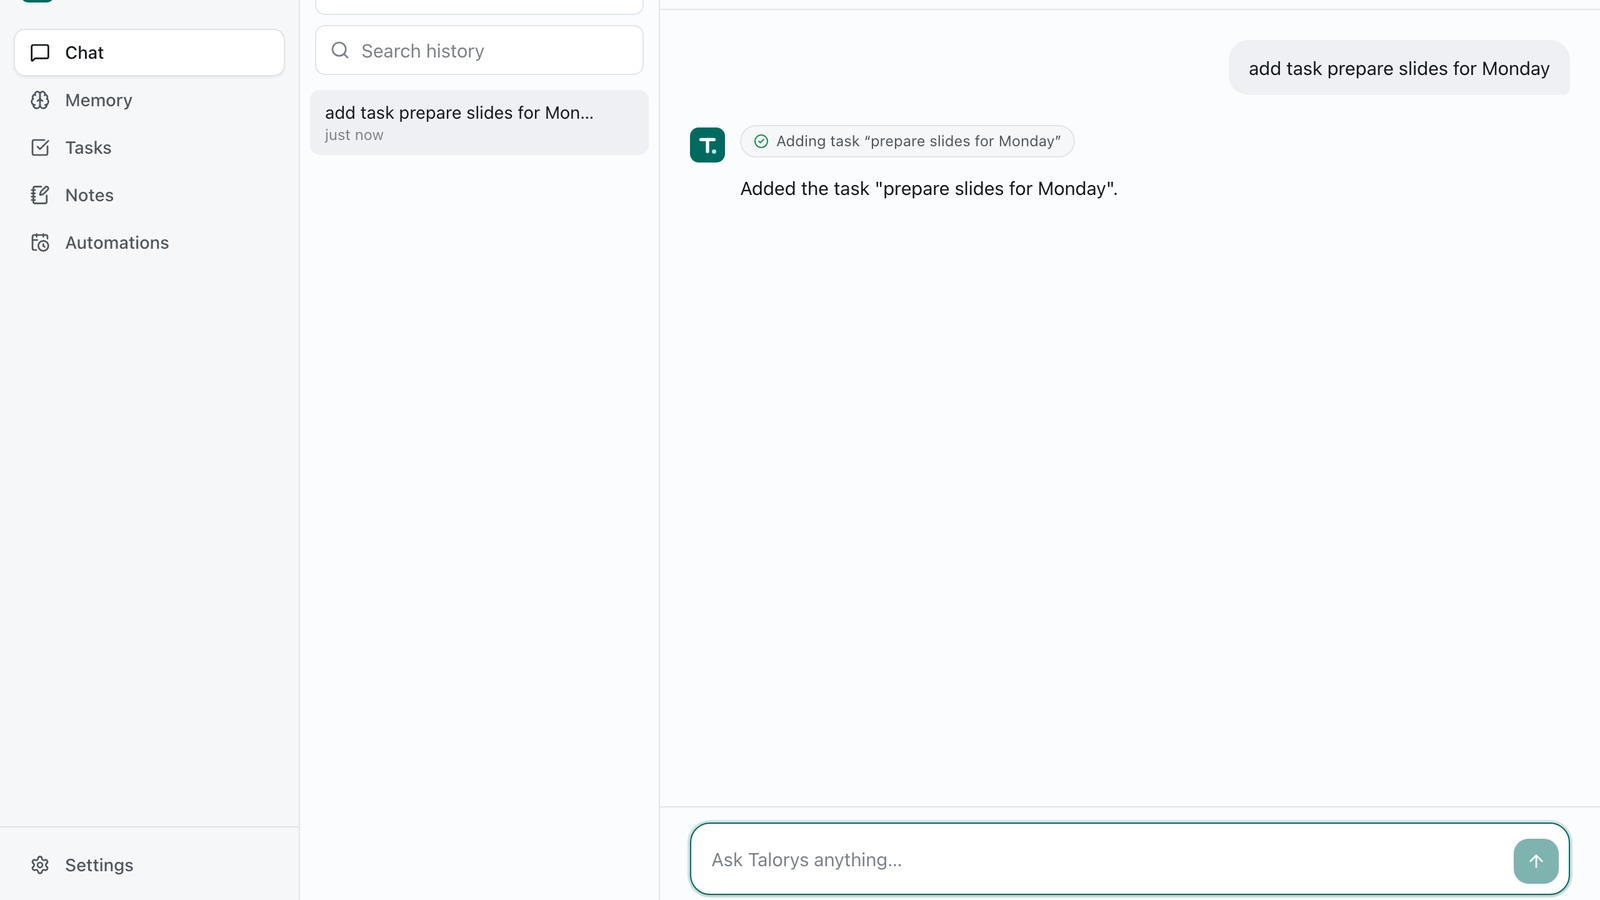
Task: Open Settings at the sidebar bottom
Action: [149, 865]
